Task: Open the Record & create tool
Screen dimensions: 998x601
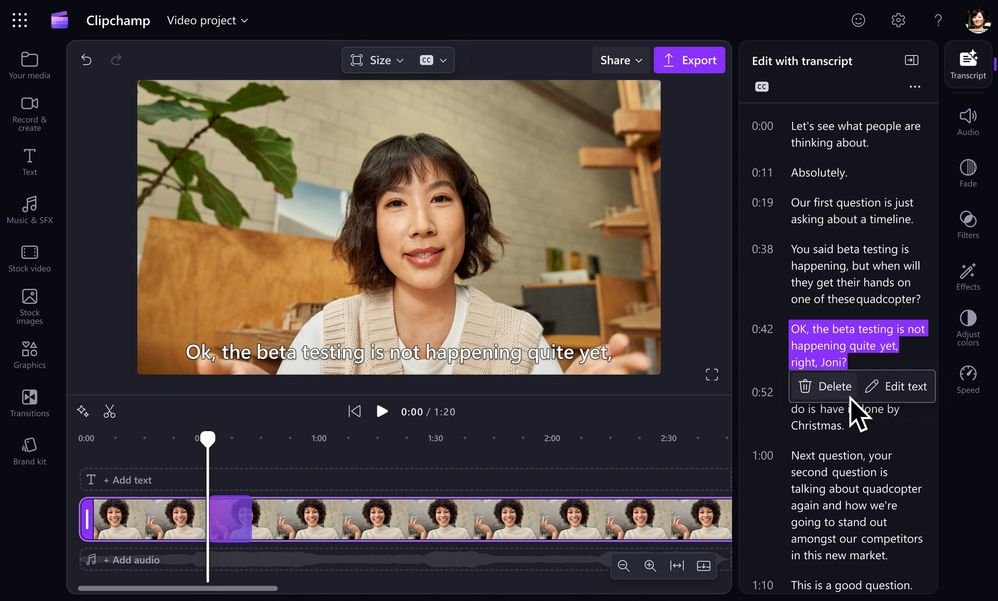Action: [29, 113]
